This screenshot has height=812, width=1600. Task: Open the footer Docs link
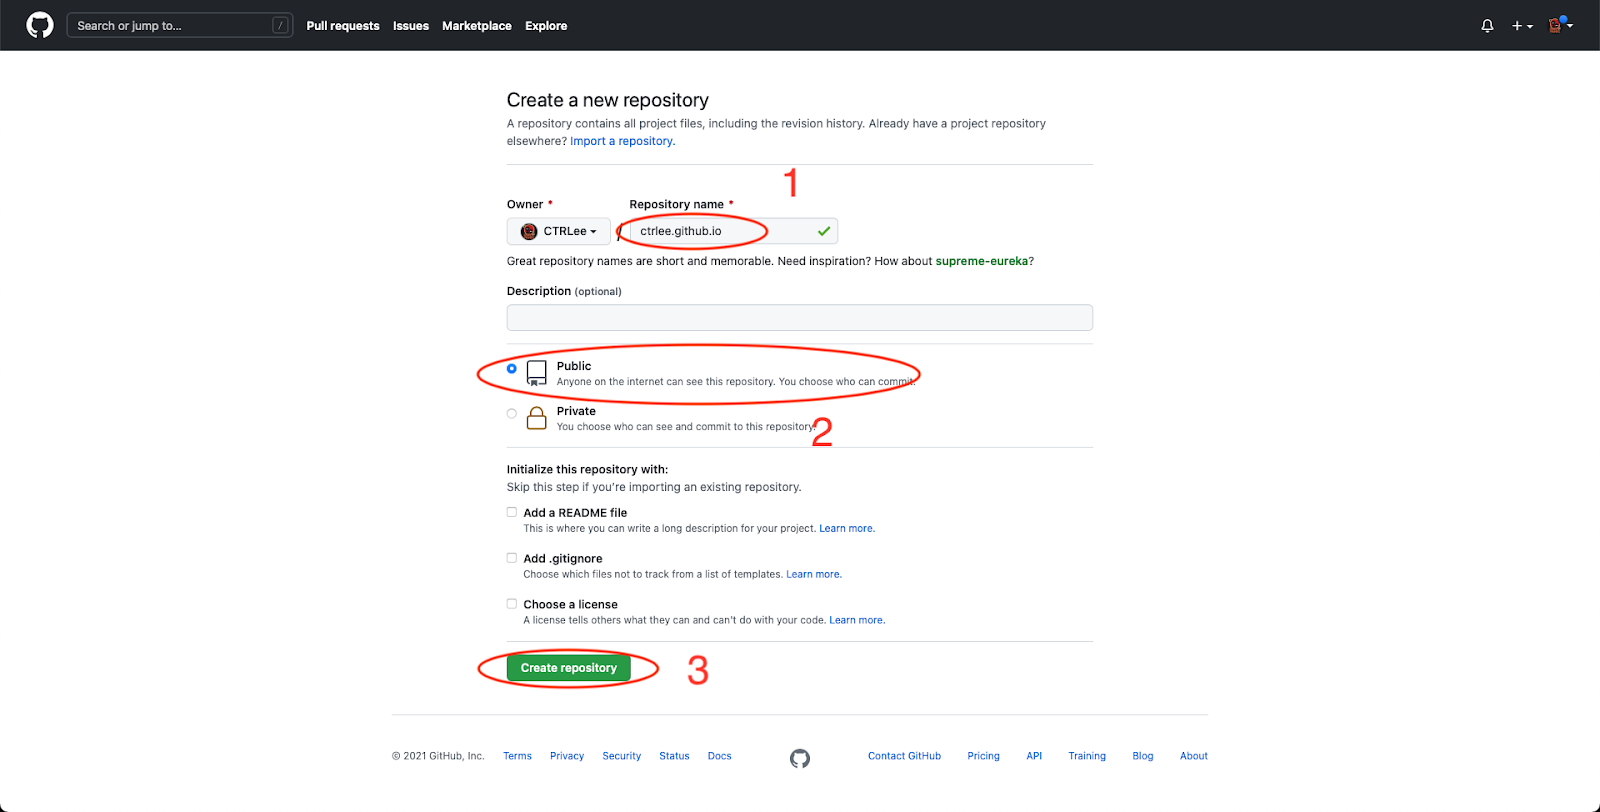click(x=720, y=756)
